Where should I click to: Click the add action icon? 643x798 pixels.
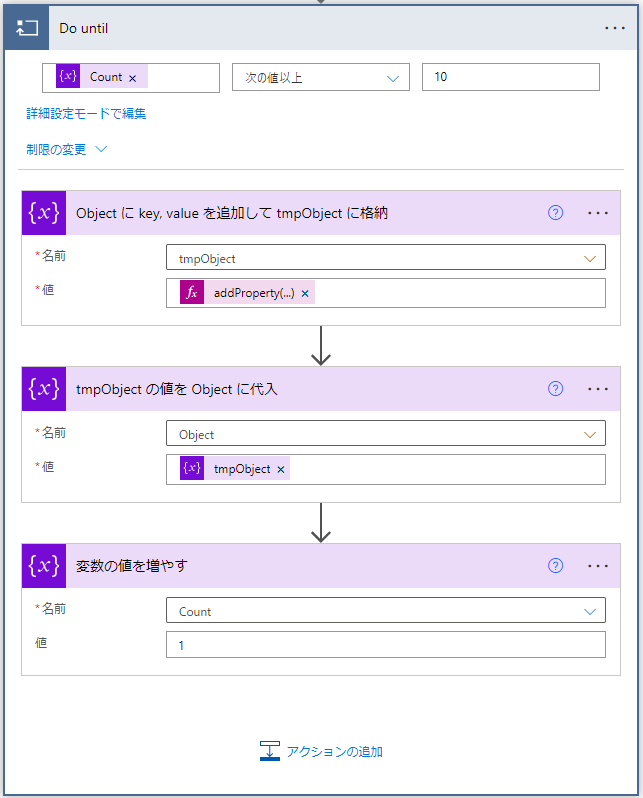coord(270,751)
